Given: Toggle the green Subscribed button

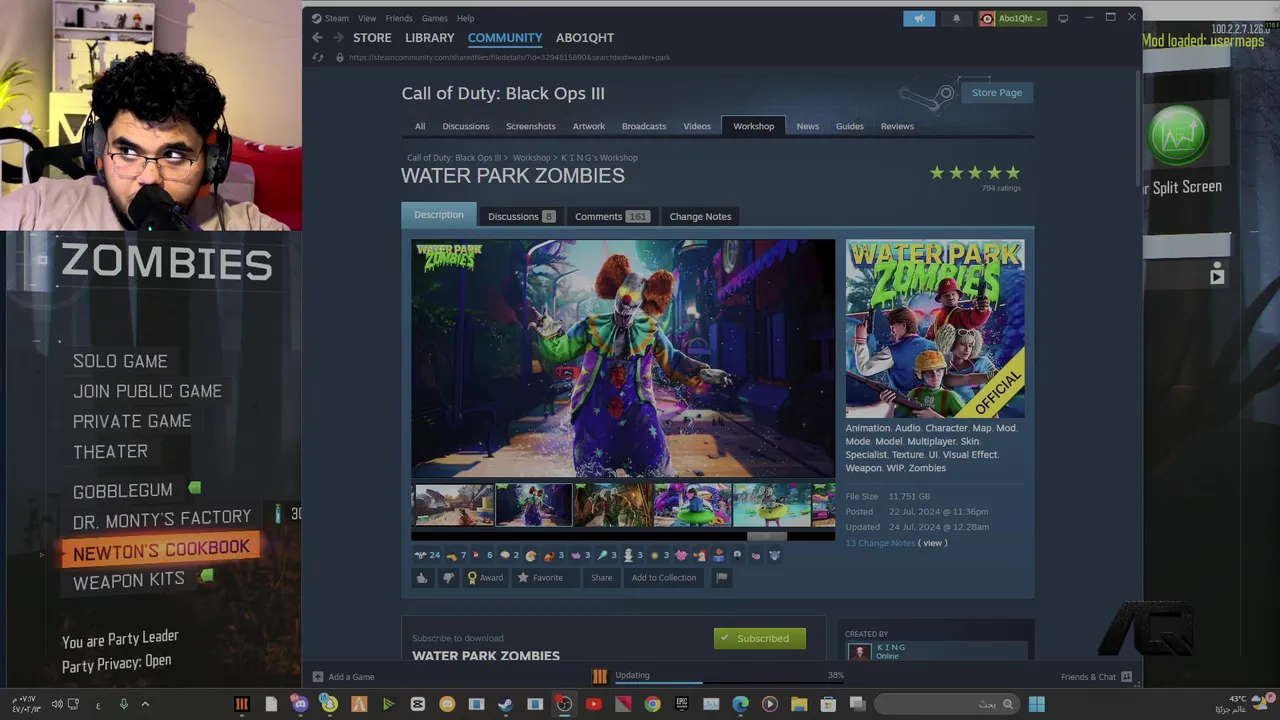Looking at the screenshot, I should [760, 638].
